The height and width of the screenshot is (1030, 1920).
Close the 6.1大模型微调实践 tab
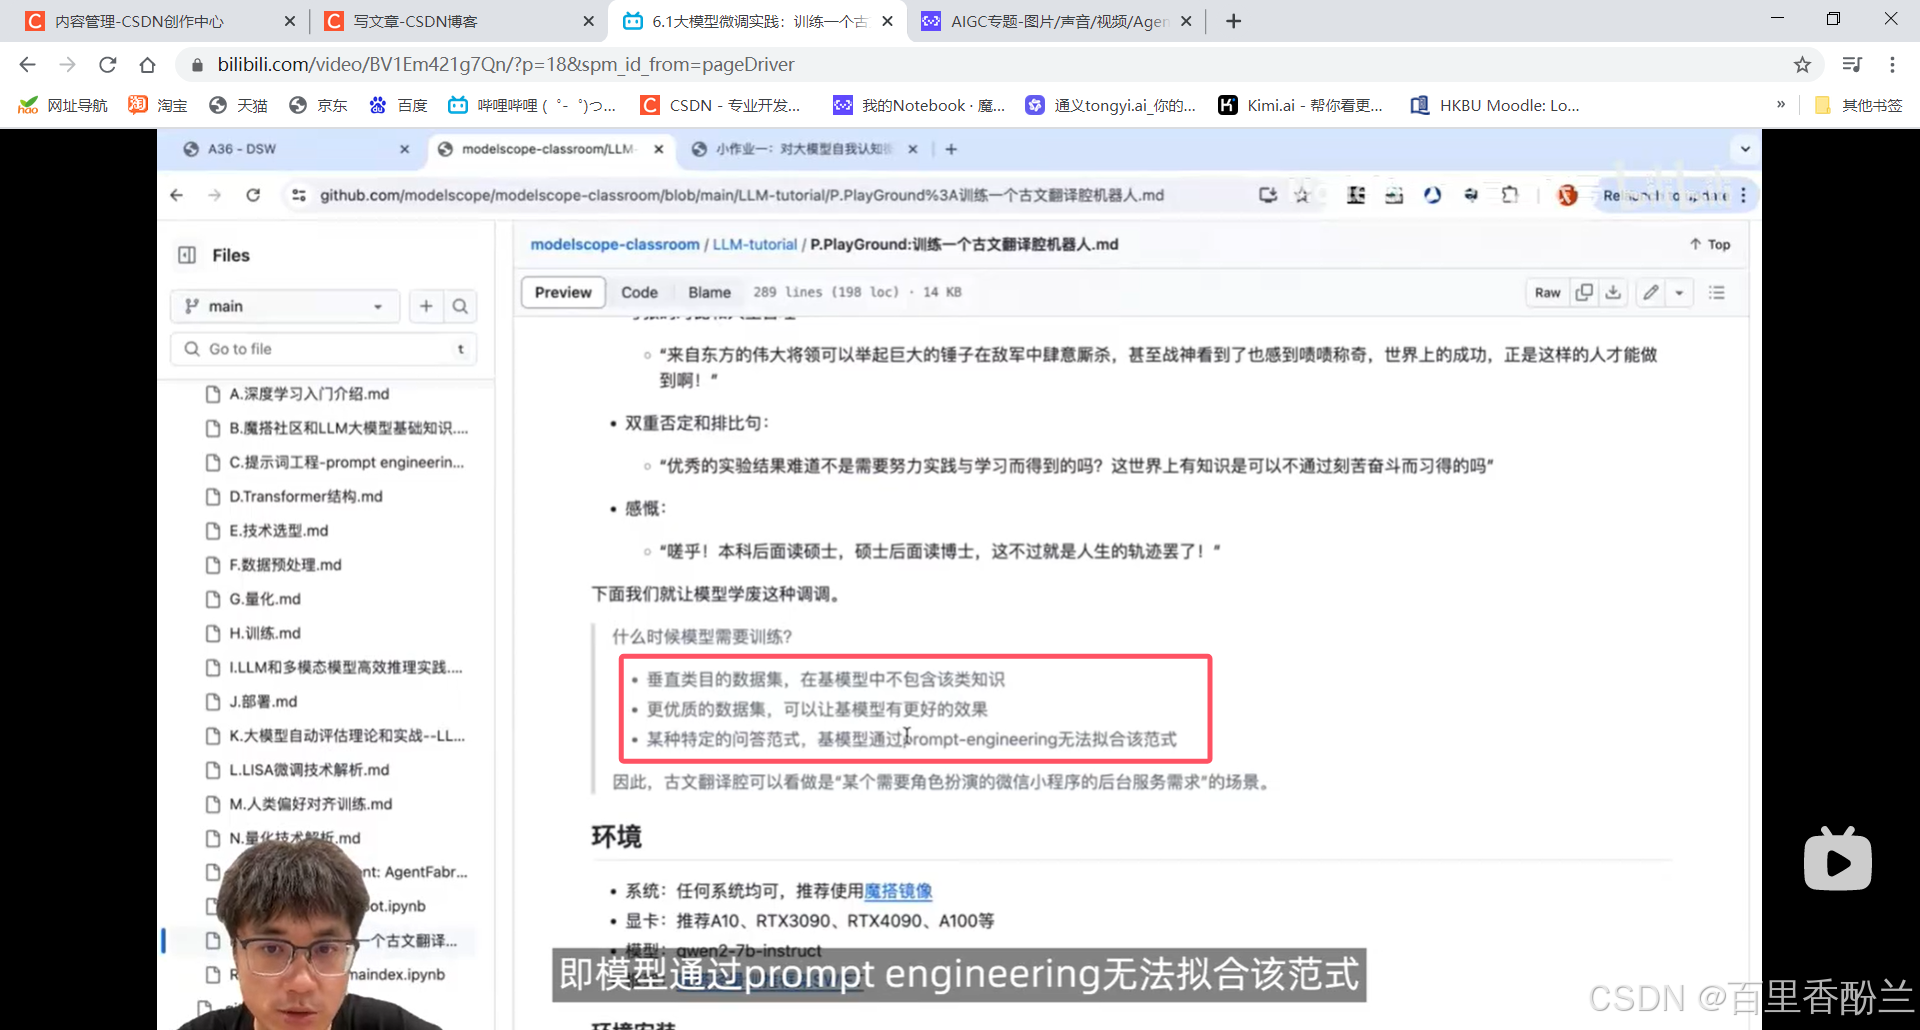pyautogui.click(x=887, y=21)
